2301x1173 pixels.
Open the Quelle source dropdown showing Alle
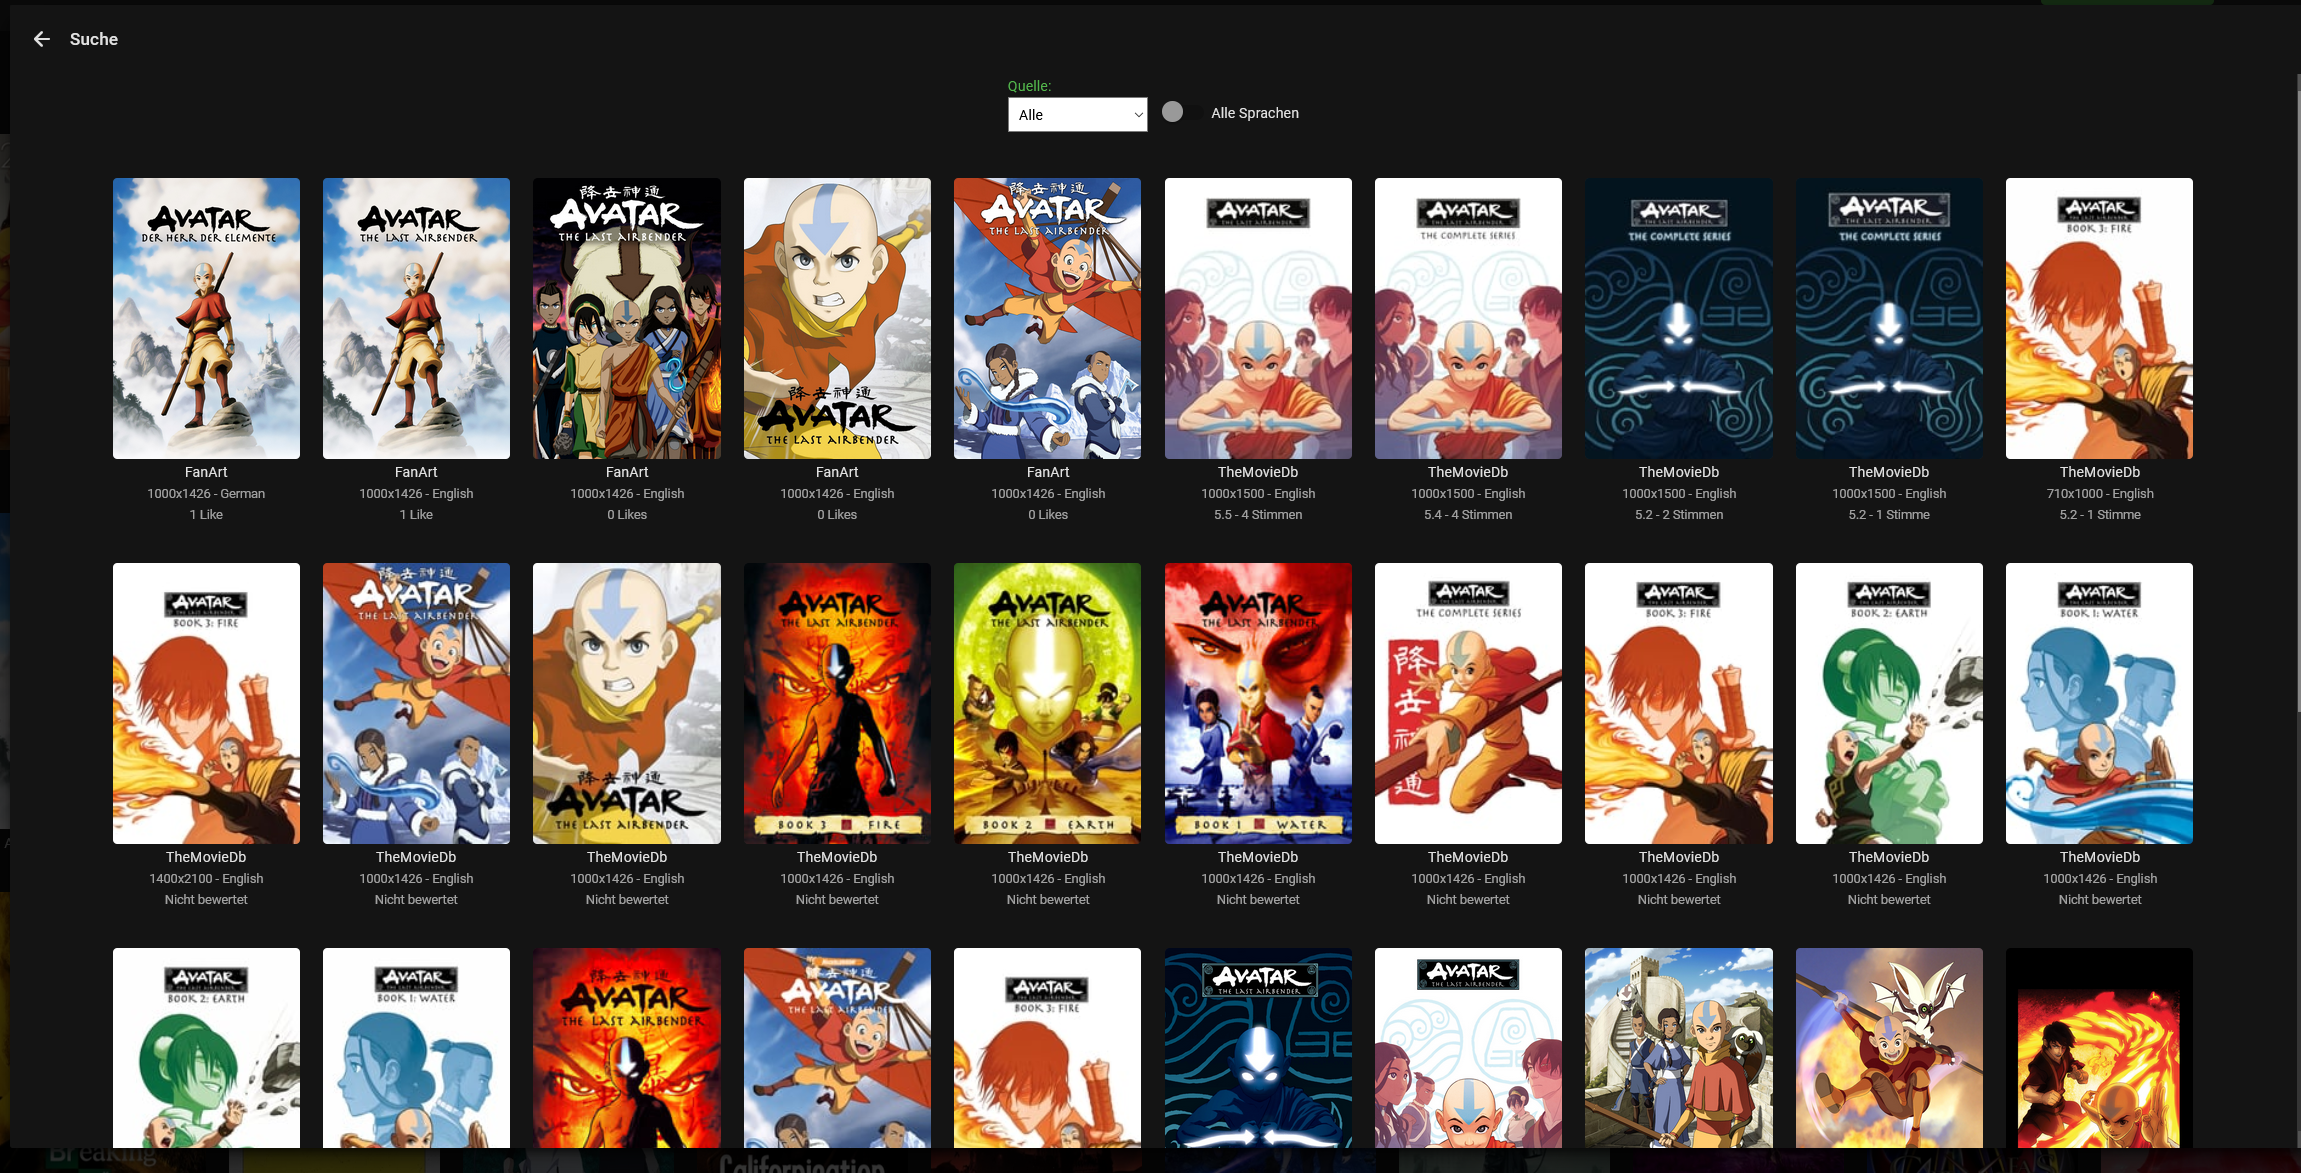1077,115
